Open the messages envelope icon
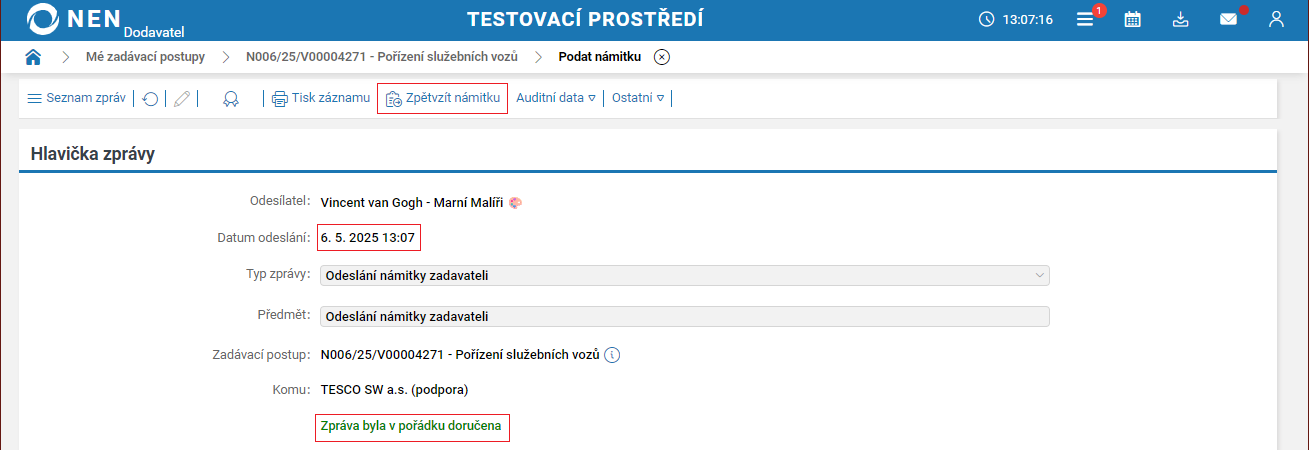 pyautogui.click(x=1229, y=19)
